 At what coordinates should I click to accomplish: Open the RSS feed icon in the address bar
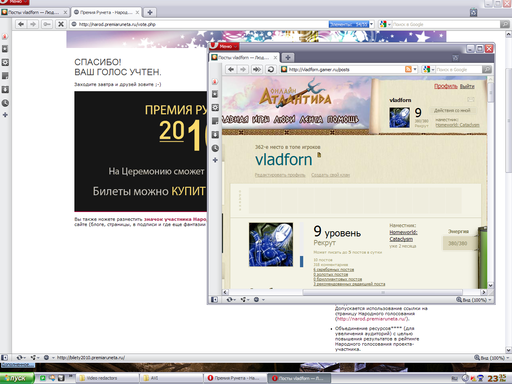point(408,69)
